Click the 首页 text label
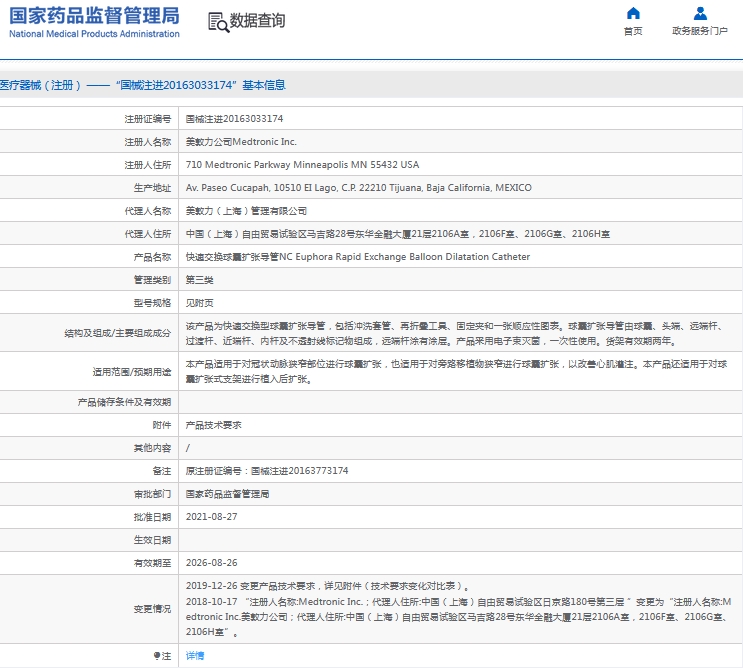Screen dimensions: 743x668 633,31
